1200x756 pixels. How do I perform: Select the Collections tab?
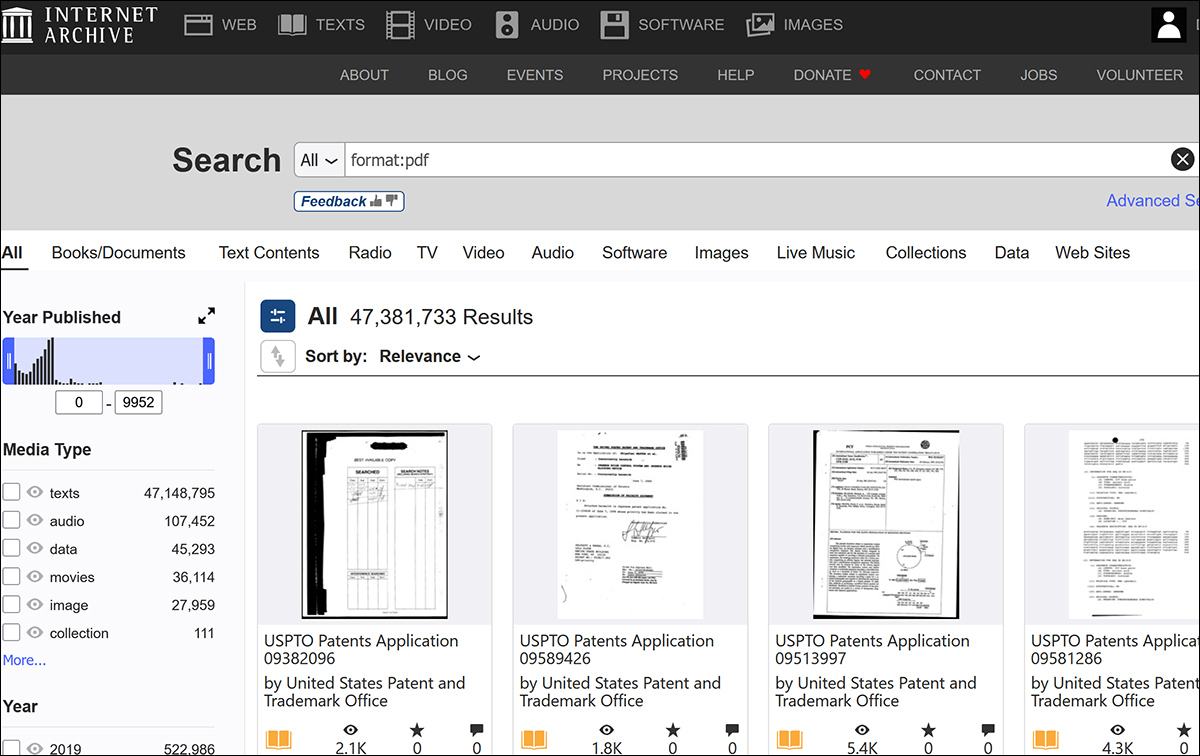coord(926,253)
